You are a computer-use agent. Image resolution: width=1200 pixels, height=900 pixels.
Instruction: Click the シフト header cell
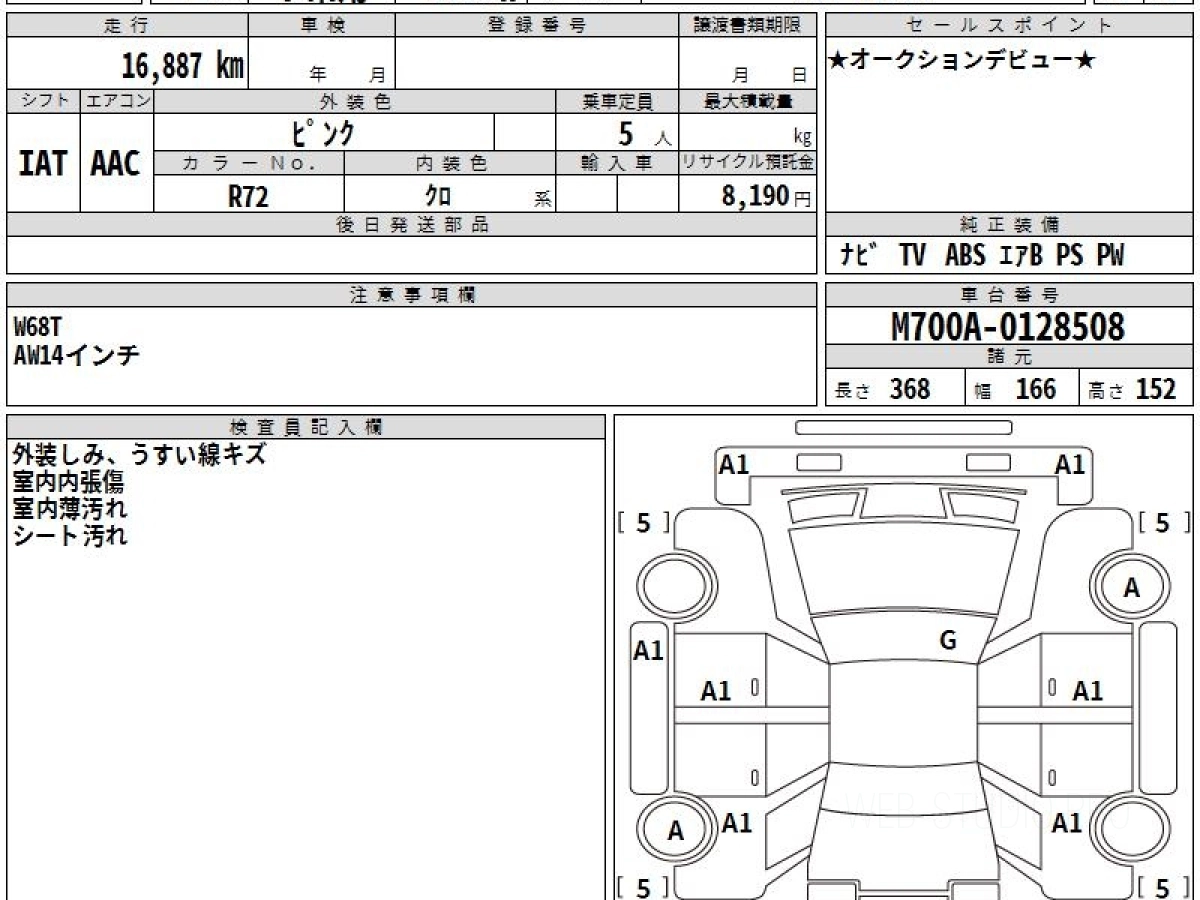44,101
